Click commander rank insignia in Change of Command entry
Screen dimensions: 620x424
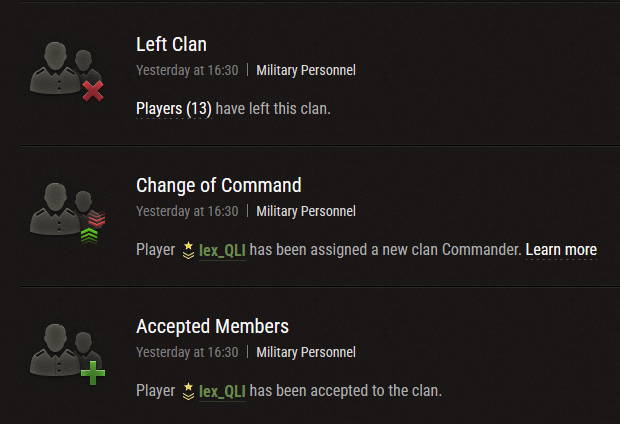pos(188,250)
